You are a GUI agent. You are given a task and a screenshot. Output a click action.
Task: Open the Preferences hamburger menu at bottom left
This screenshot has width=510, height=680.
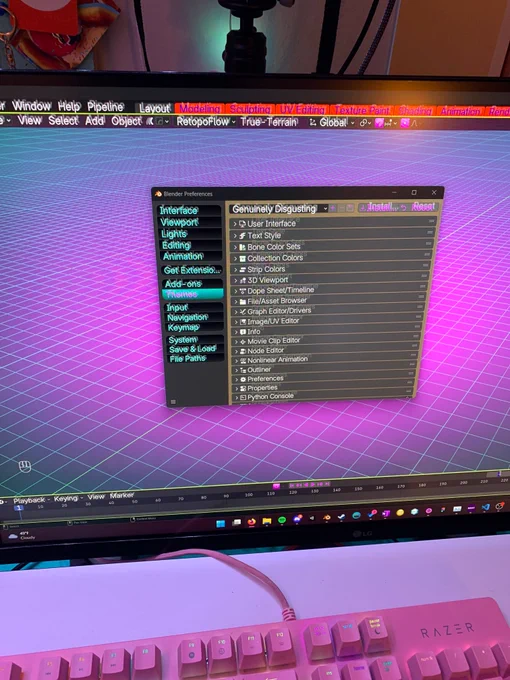pyautogui.click(x=173, y=402)
